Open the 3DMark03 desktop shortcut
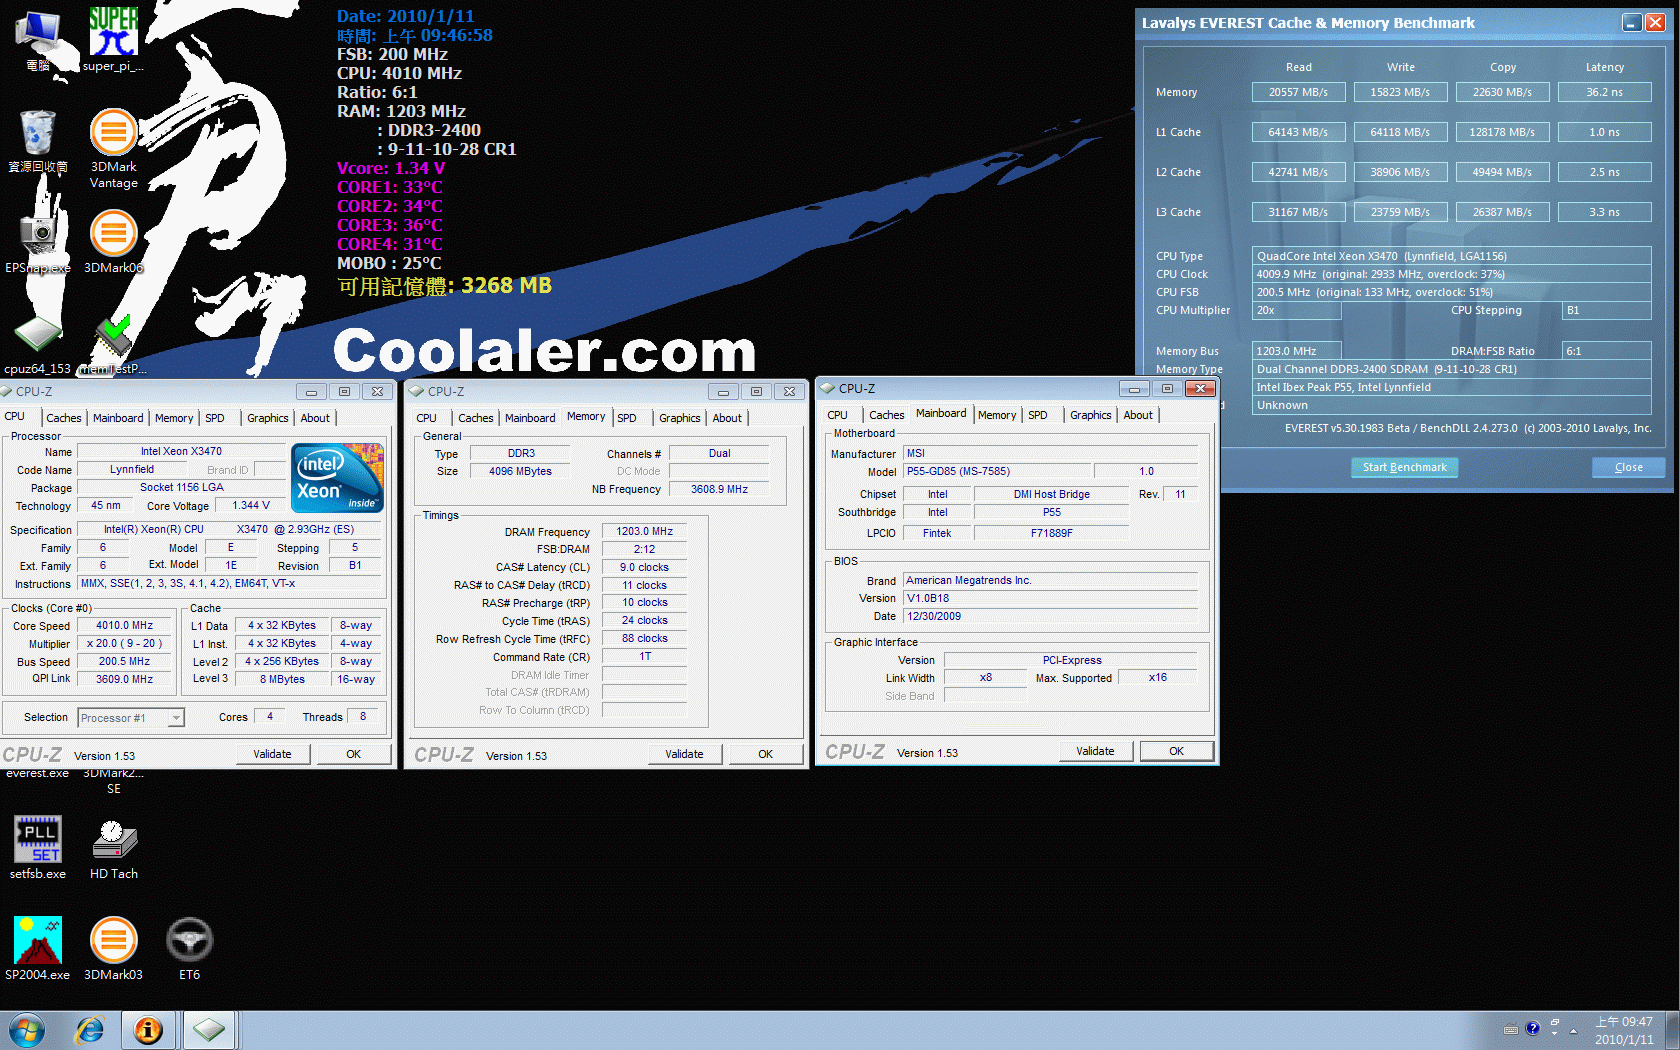Image resolution: width=1680 pixels, height=1050 pixels. [x=114, y=948]
